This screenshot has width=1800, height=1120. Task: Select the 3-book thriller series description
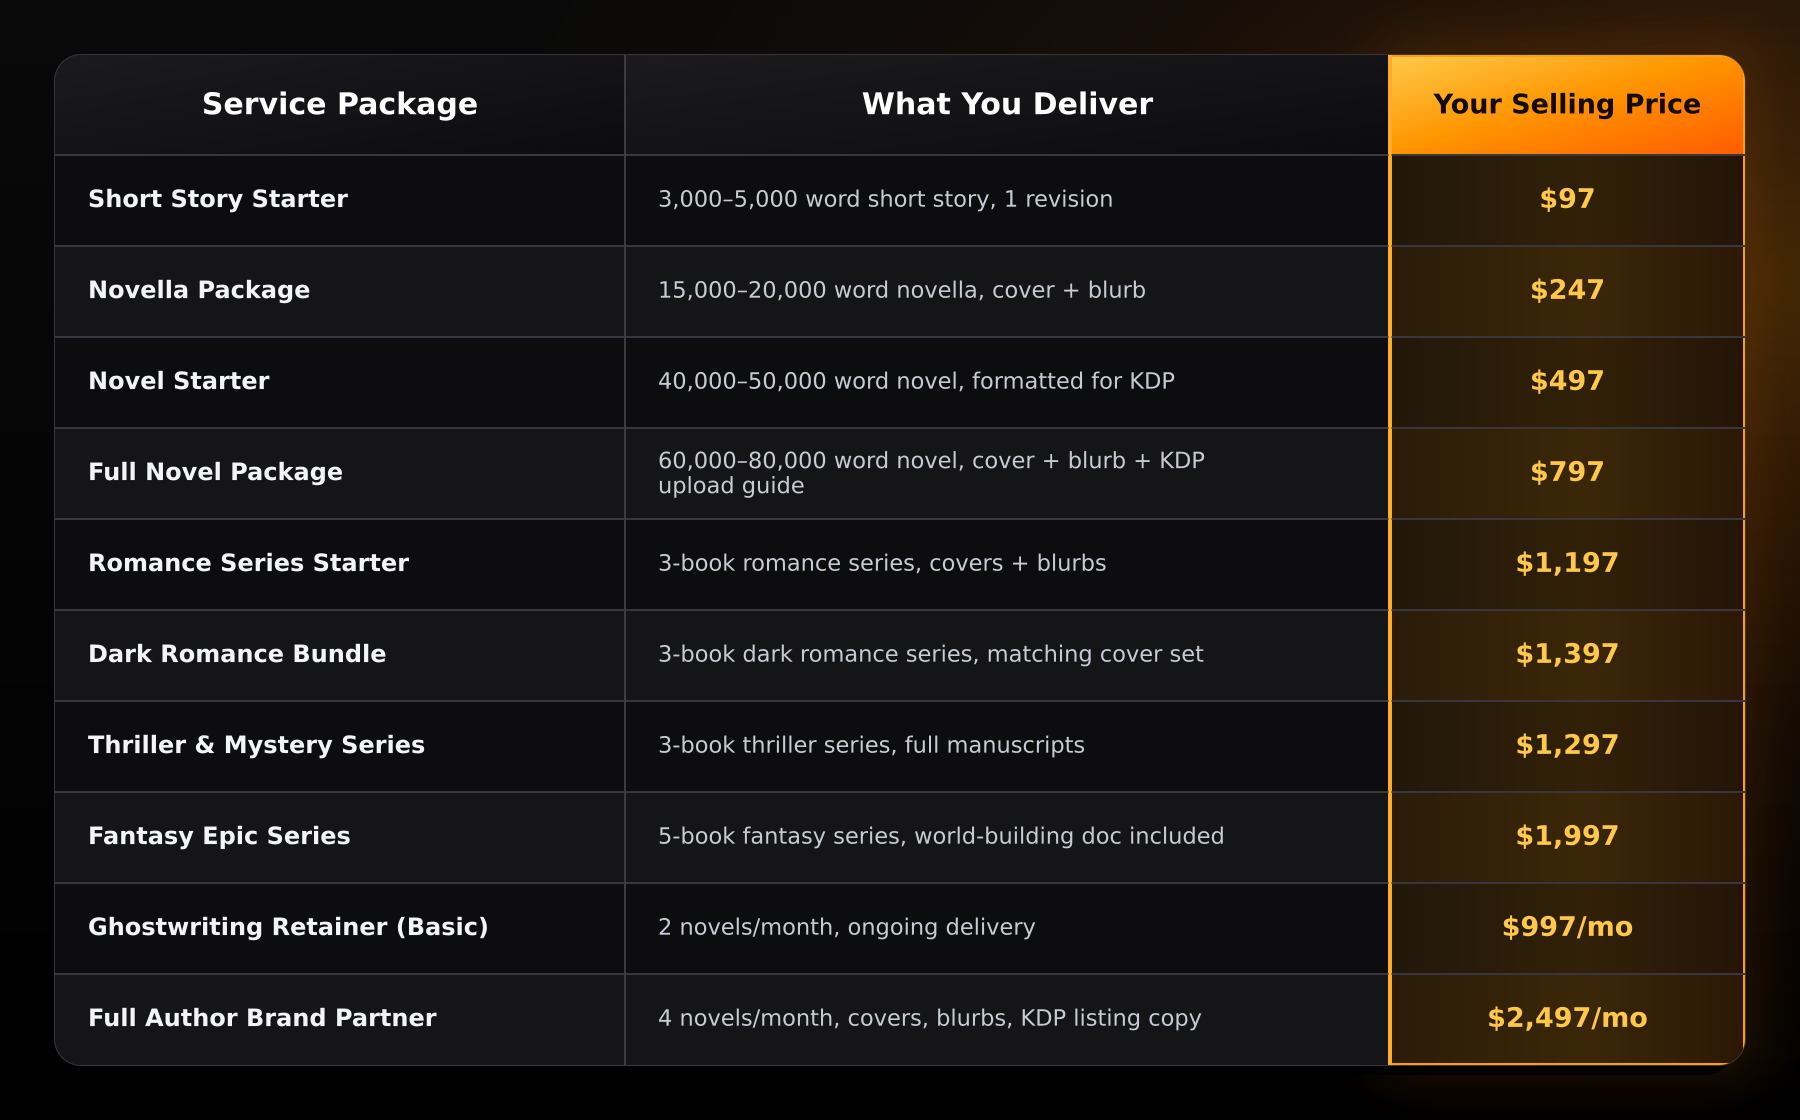pyautogui.click(x=871, y=745)
